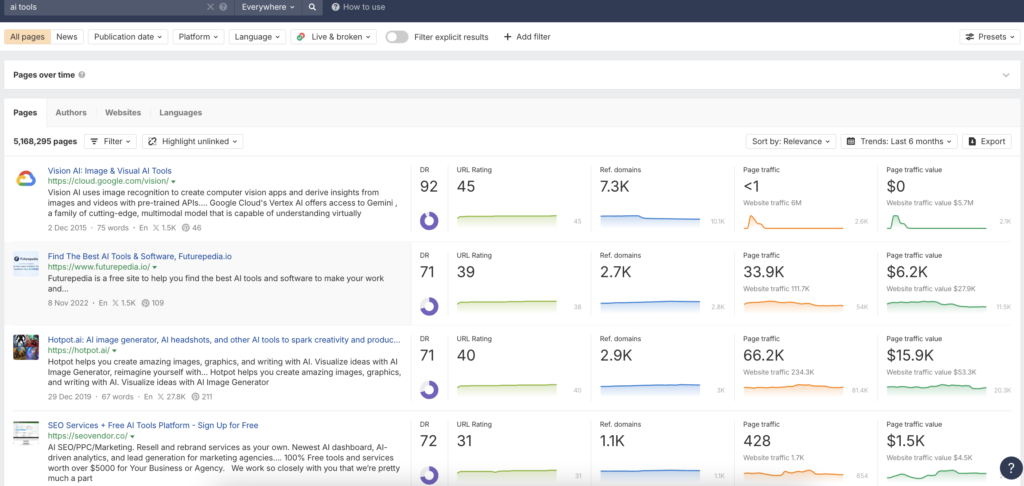Open URL arrow for cloud.google.com/vision
This screenshot has width=1024, height=486.
[x=173, y=181]
